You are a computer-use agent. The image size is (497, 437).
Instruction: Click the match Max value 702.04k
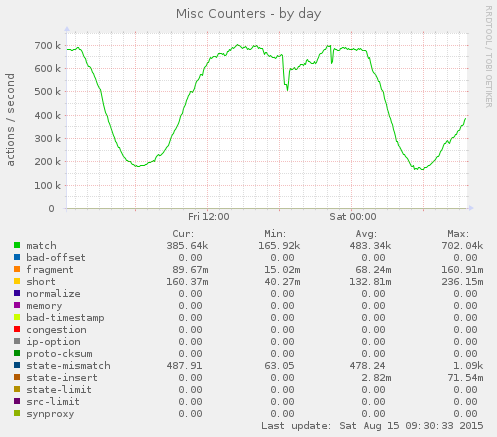(462, 246)
